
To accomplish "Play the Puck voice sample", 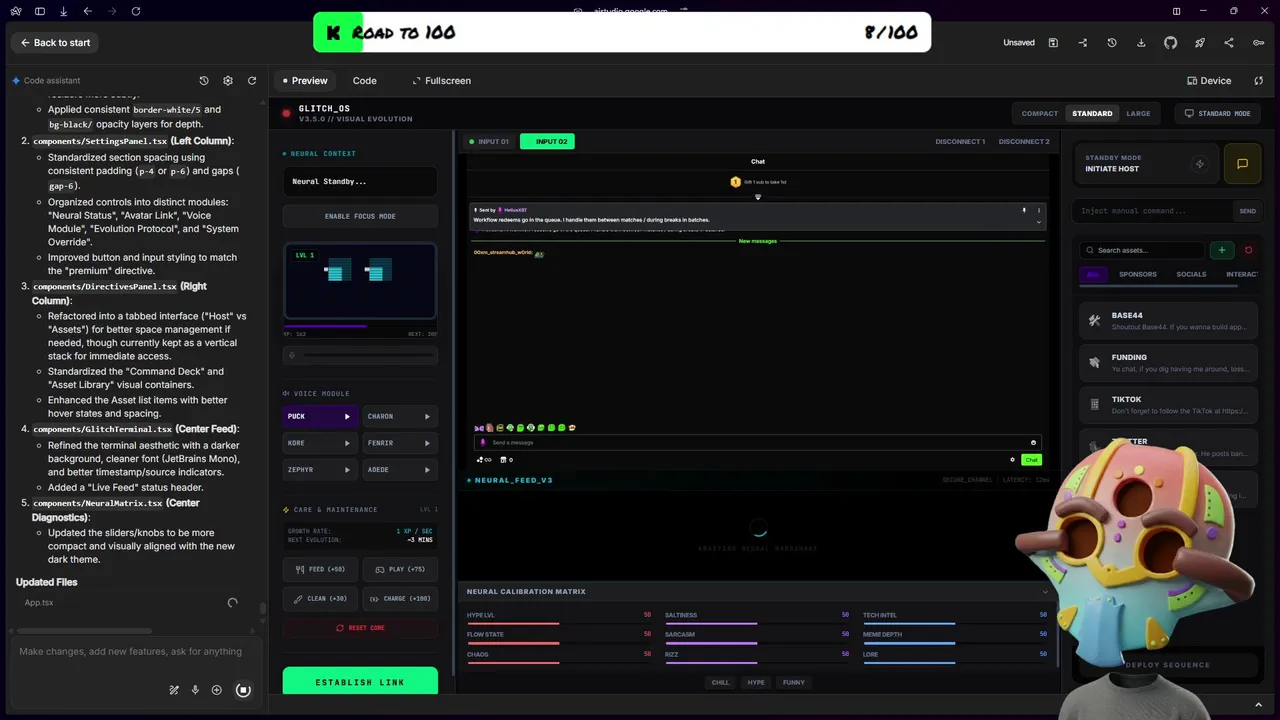I will [x=347, y=416].
